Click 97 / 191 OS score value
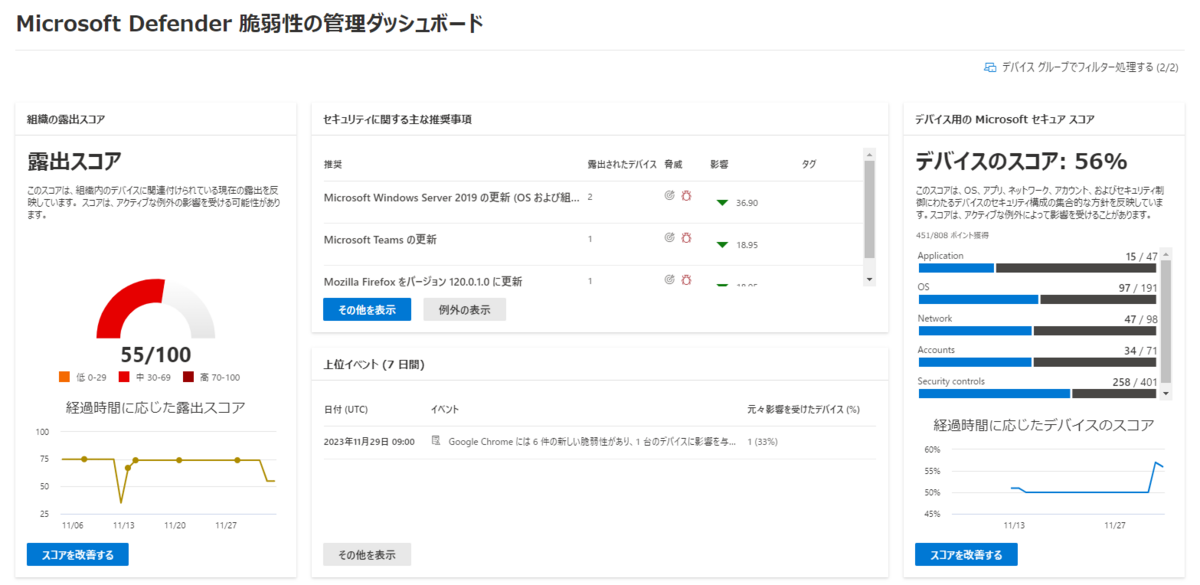1200x585 pixels. 1138,287
